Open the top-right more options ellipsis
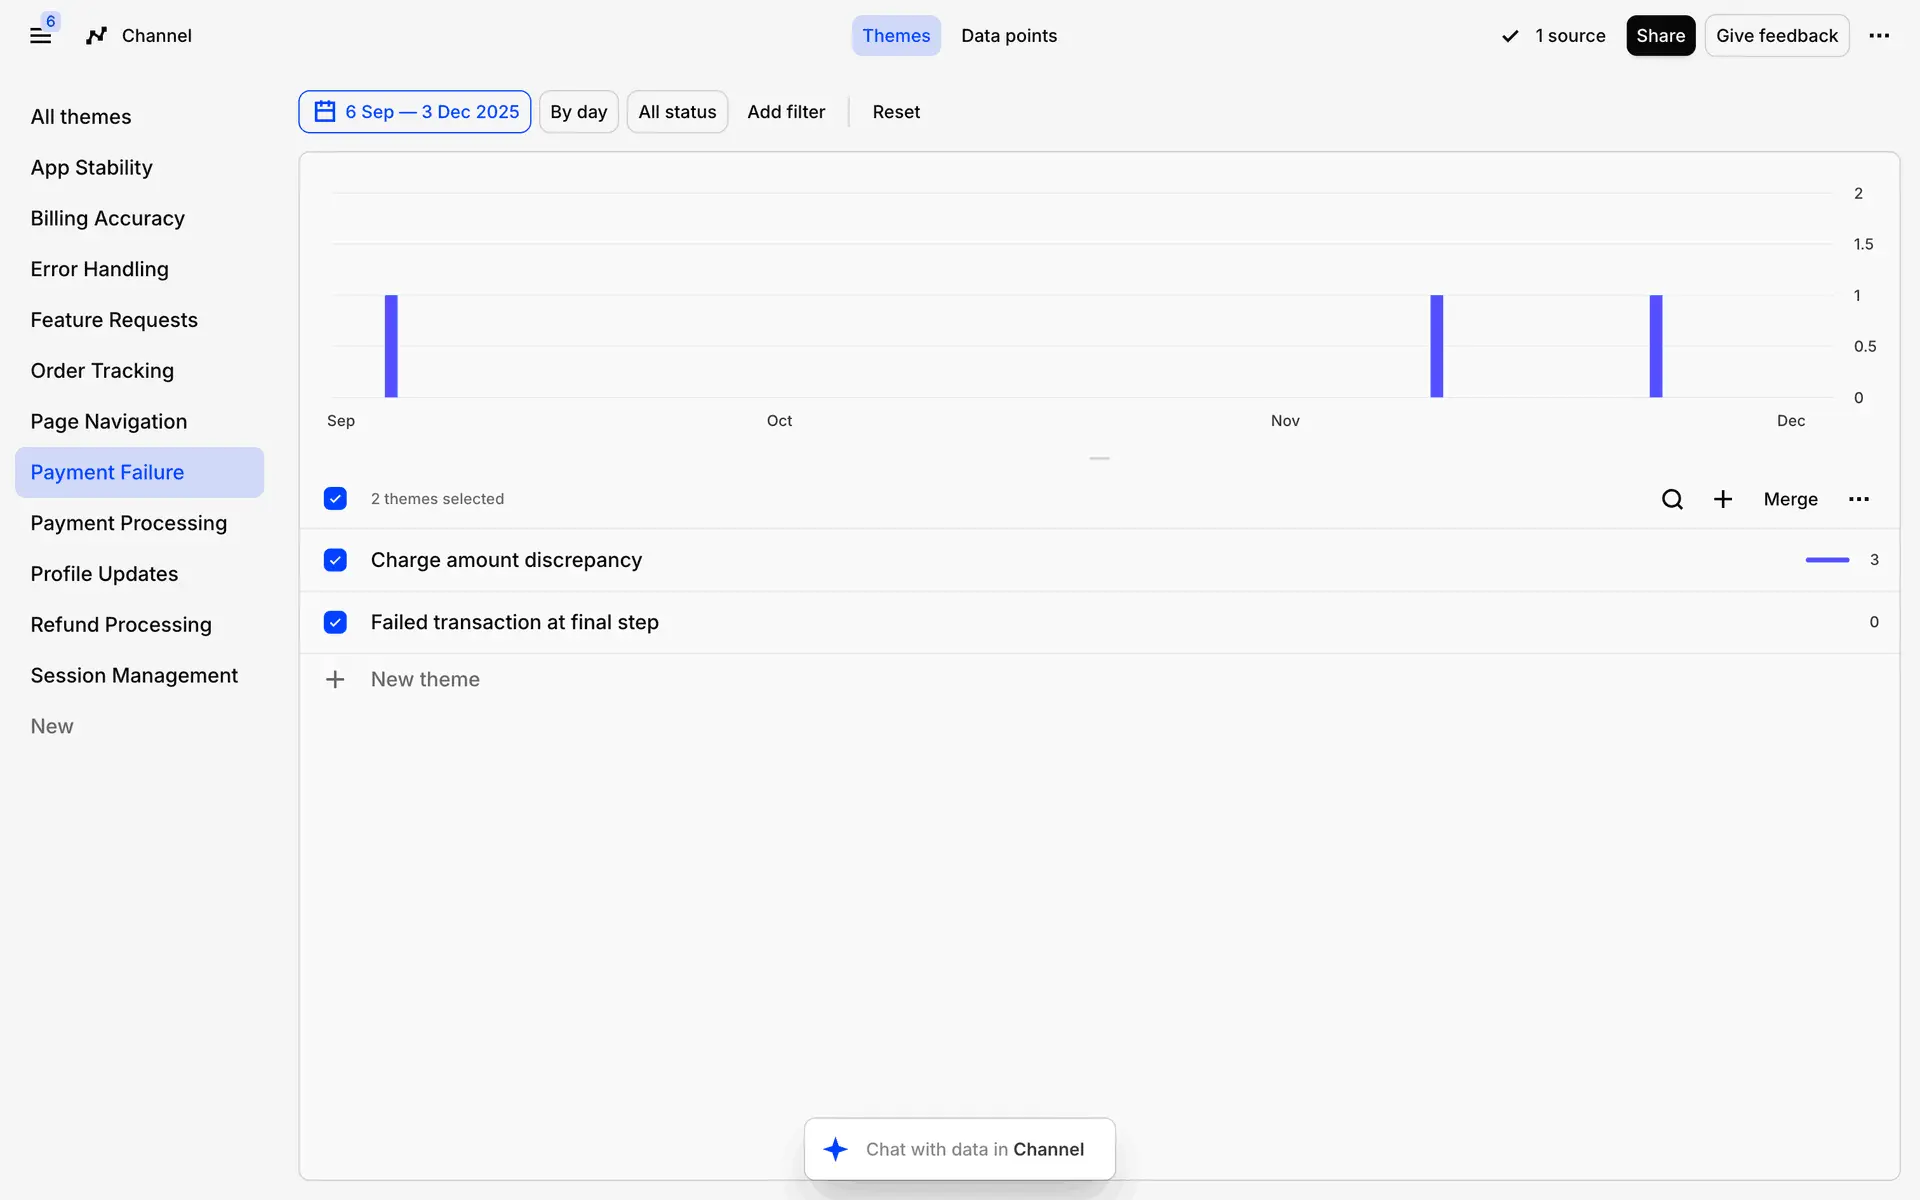The height and width of the screenshot is (1200, 1920). tap(1879, 36)
